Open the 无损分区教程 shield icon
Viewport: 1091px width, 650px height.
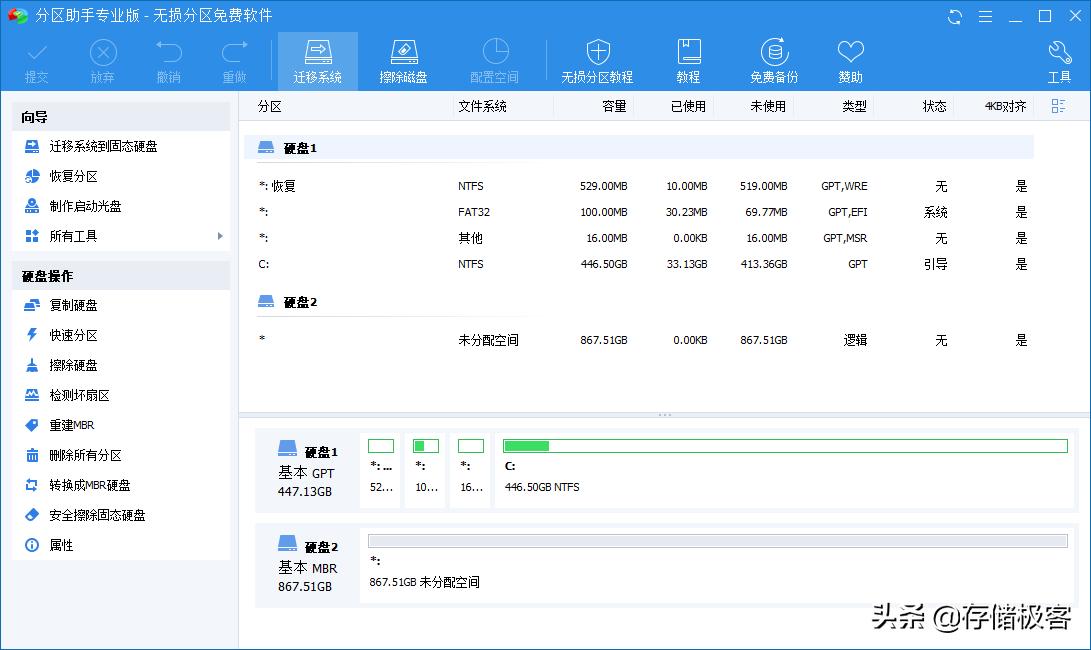[597, 58]
